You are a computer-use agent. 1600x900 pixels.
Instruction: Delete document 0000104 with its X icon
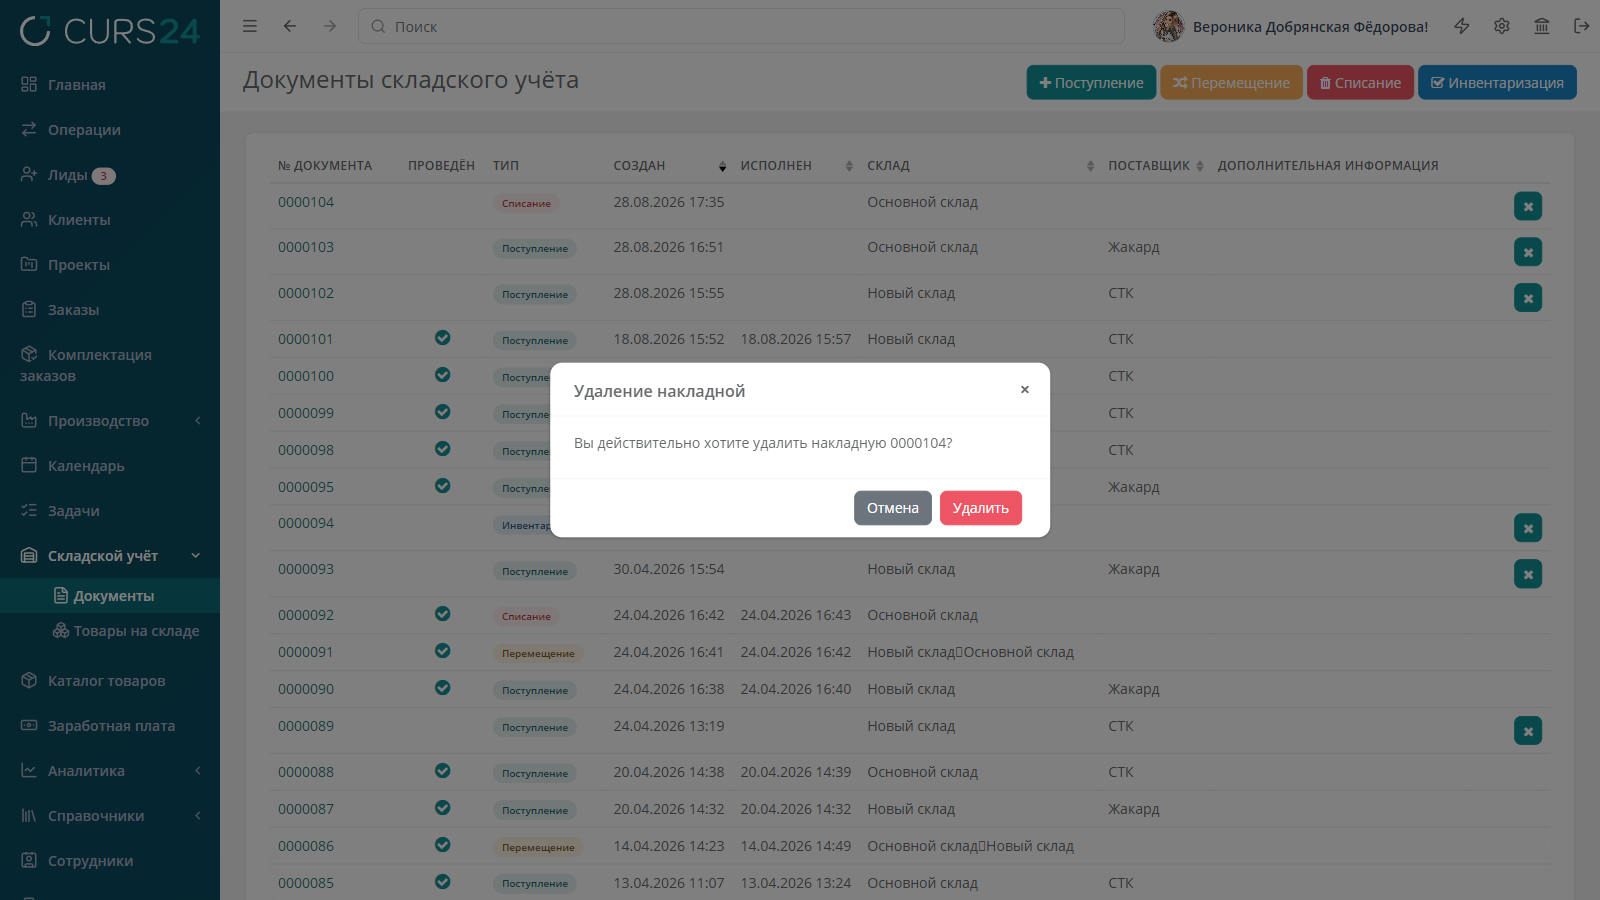point(1528,207)
